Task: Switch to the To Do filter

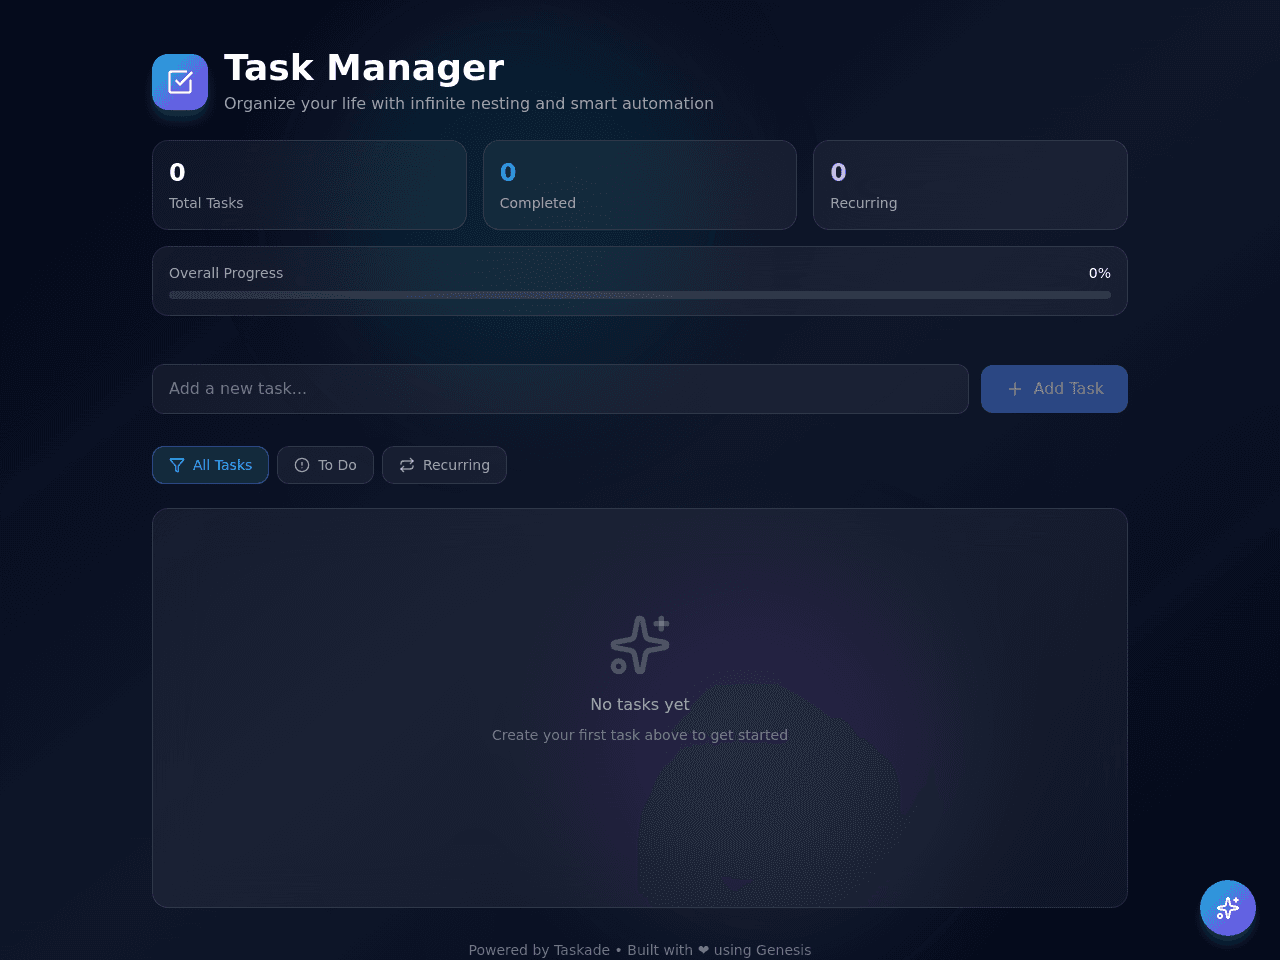Action: pos(325,465)
